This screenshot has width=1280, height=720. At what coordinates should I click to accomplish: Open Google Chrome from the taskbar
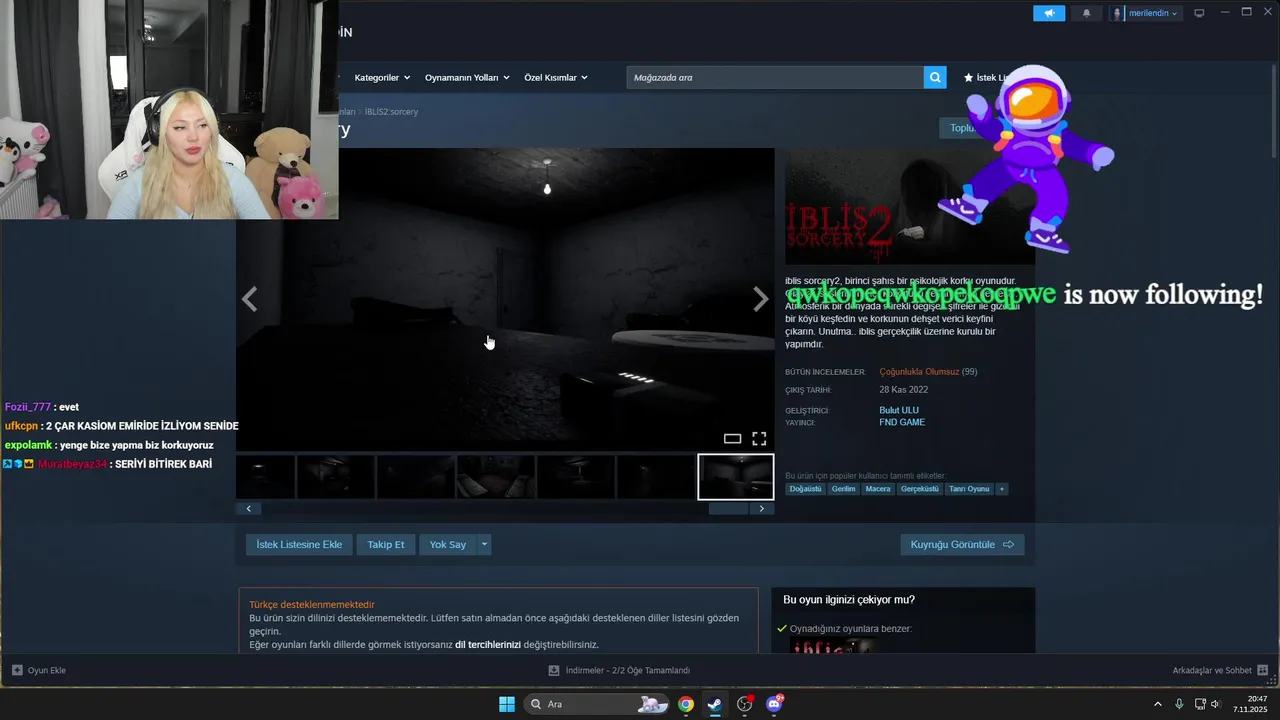coord(686,704)
